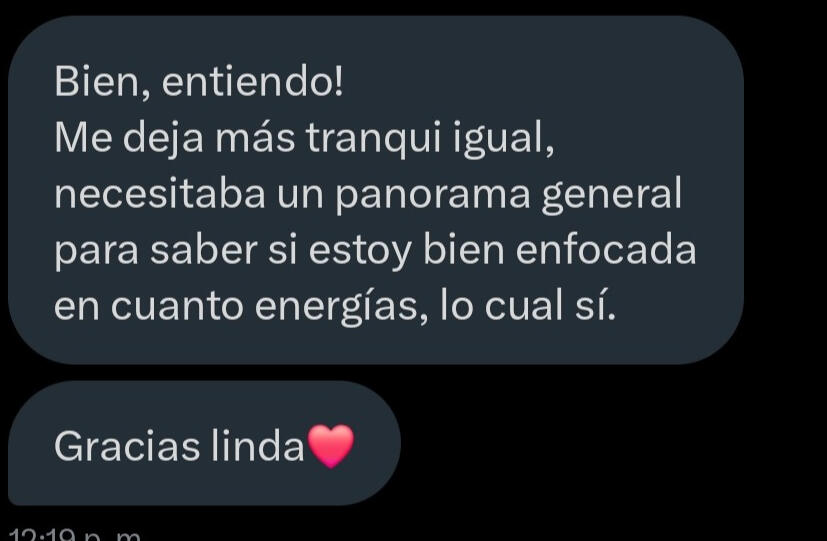Click the word 'linda' beside the heart
The image size is (827, 541).
point(258,447)
